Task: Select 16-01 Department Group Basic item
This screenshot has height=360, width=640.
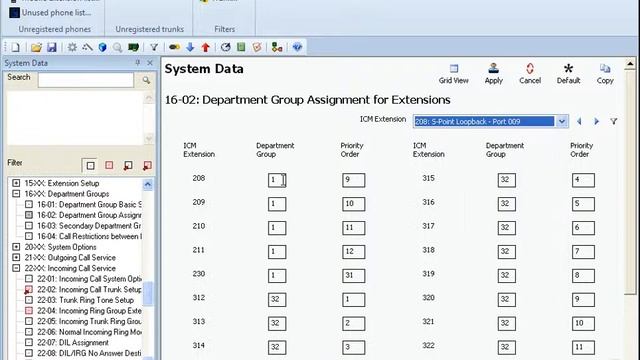Action: 89,204
